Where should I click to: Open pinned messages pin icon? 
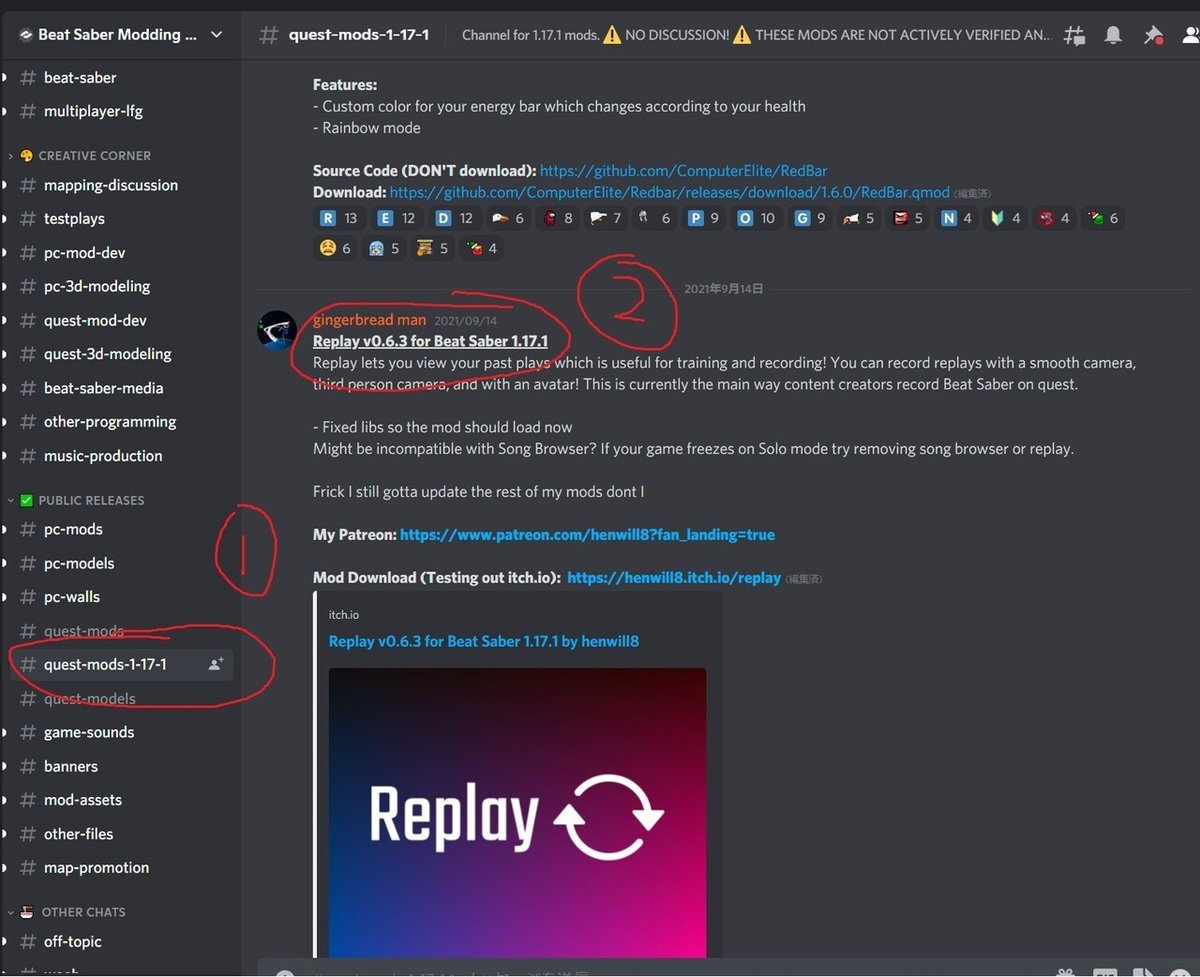[1153, 35]
